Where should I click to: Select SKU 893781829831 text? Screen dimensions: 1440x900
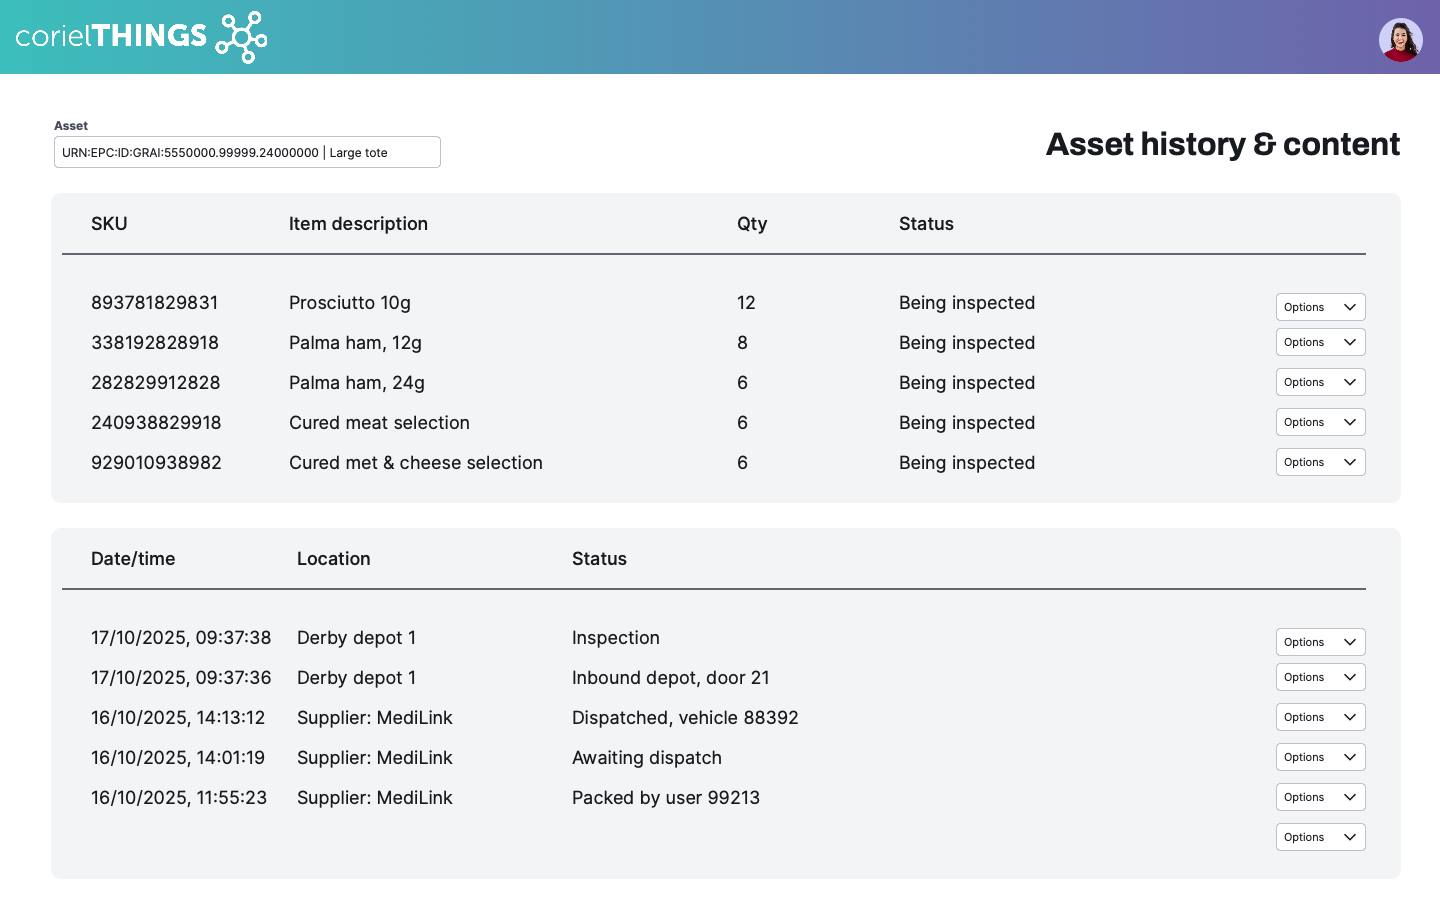[x=154, y=303]
